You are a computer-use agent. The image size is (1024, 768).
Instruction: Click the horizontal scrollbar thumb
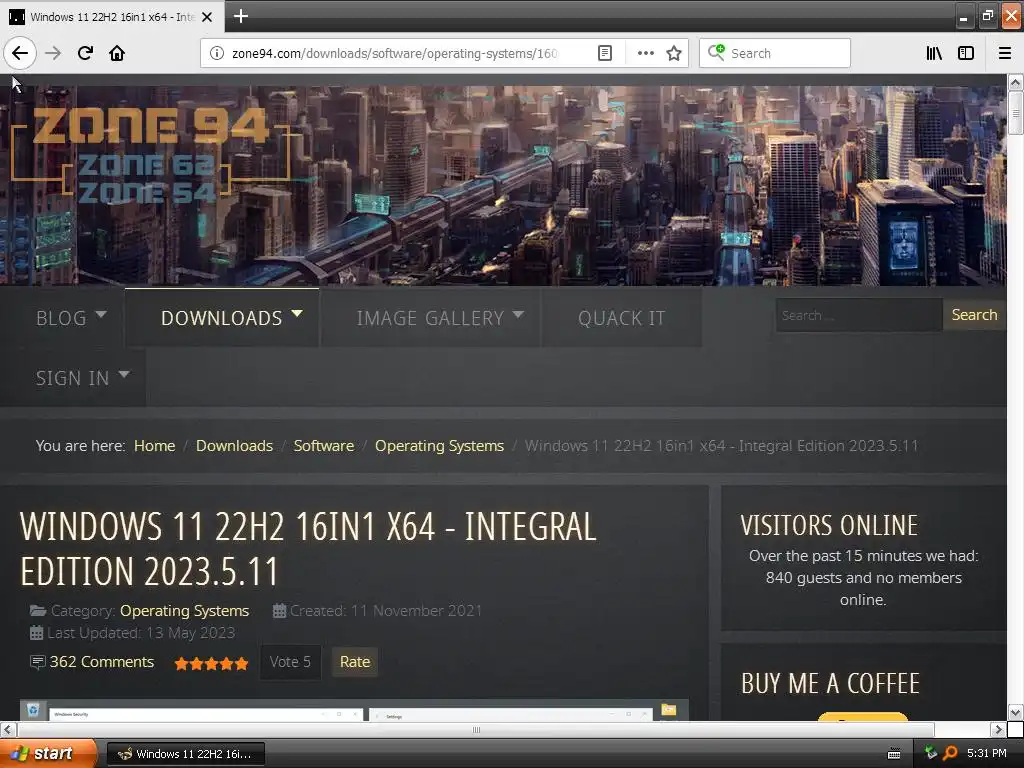(x=475, y=729)
